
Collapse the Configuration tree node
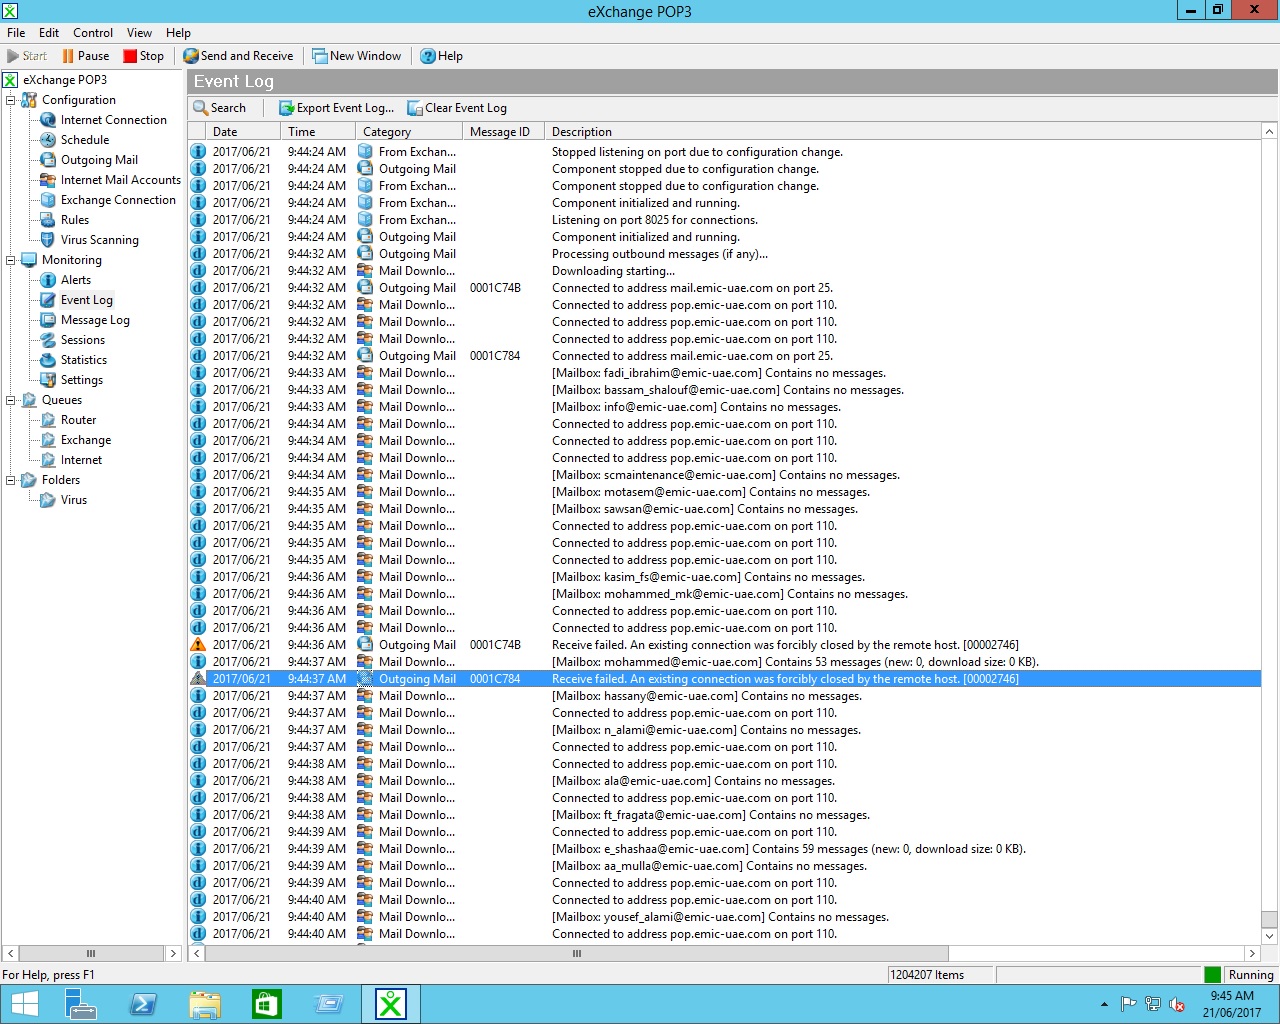[x=11, y=100]
